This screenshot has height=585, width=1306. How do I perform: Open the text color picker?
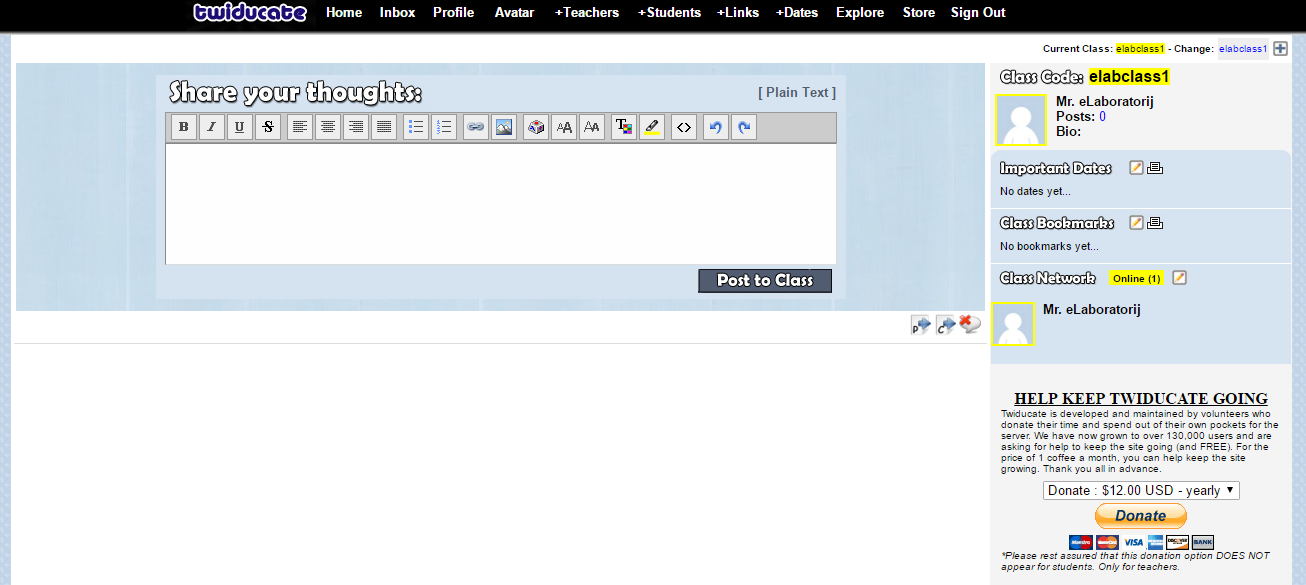point(623,127)
